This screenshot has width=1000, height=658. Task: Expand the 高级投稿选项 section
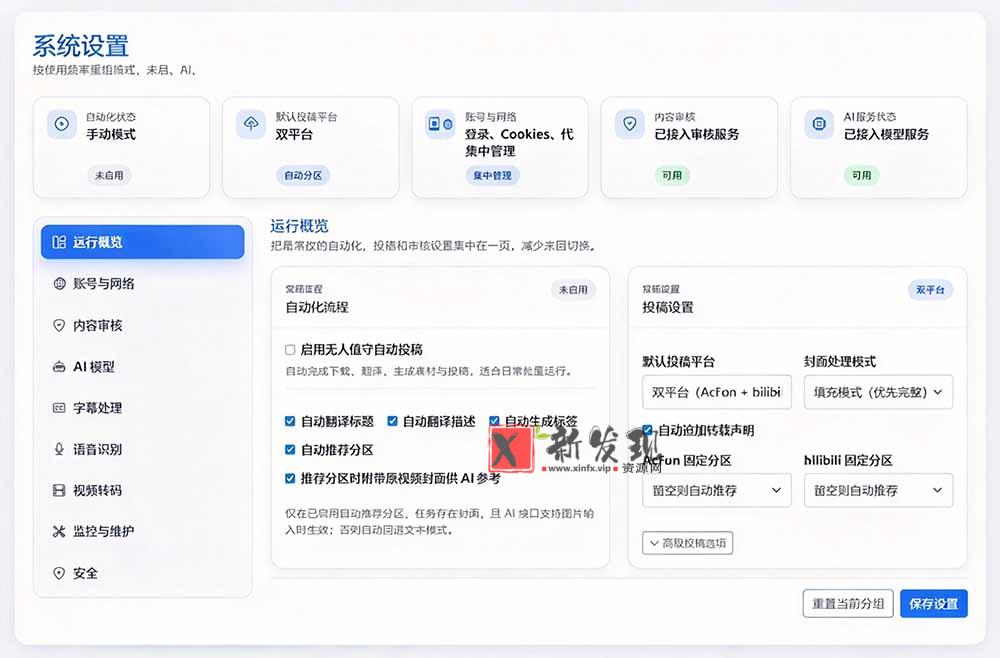[688, 543]
